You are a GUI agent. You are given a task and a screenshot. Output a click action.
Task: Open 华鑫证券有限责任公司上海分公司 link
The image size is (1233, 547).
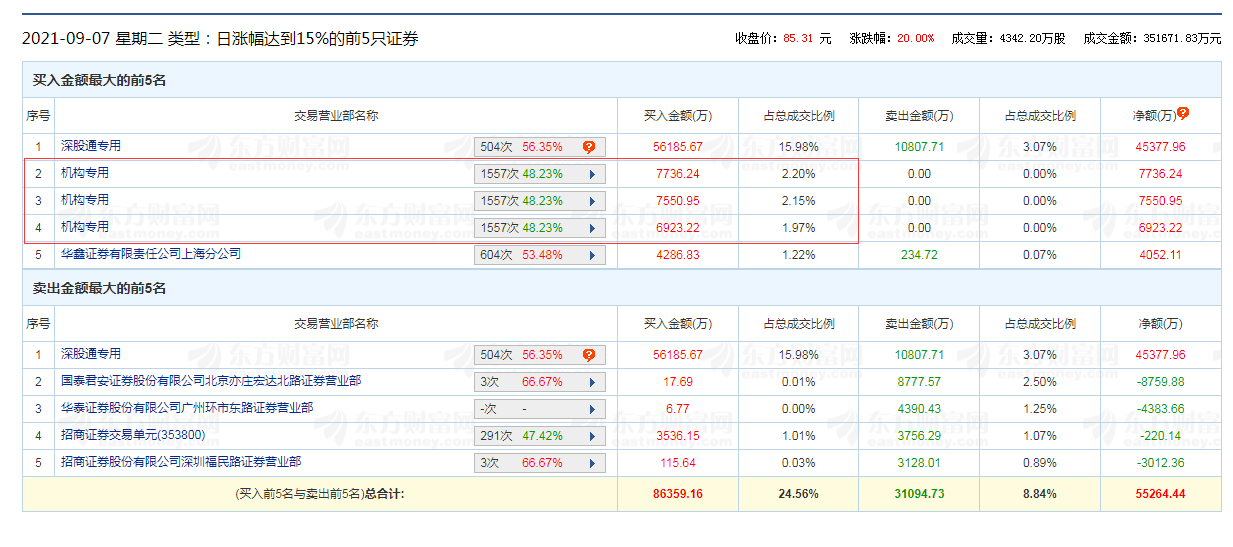click(x=150, y=254)
